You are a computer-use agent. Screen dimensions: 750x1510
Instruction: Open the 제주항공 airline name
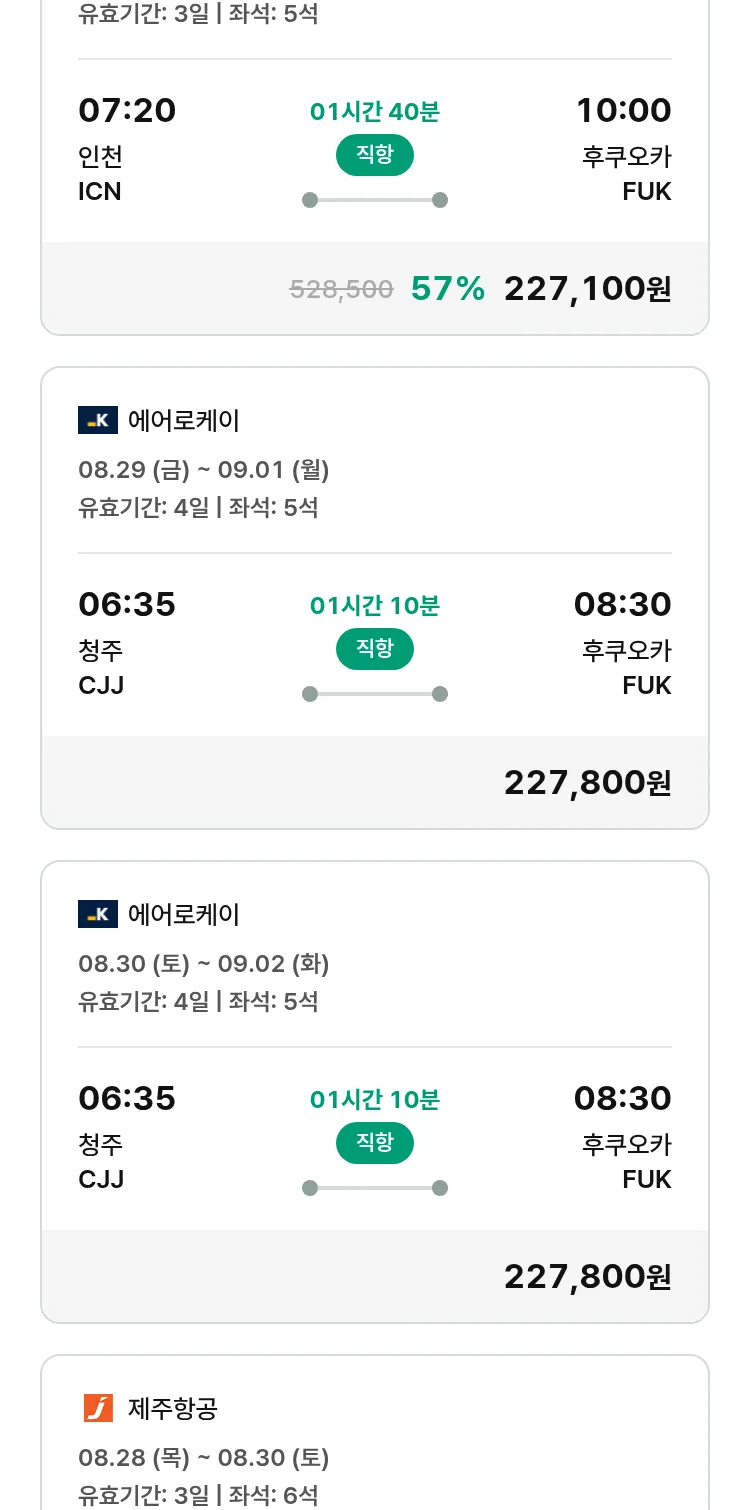click(173, 1408)
